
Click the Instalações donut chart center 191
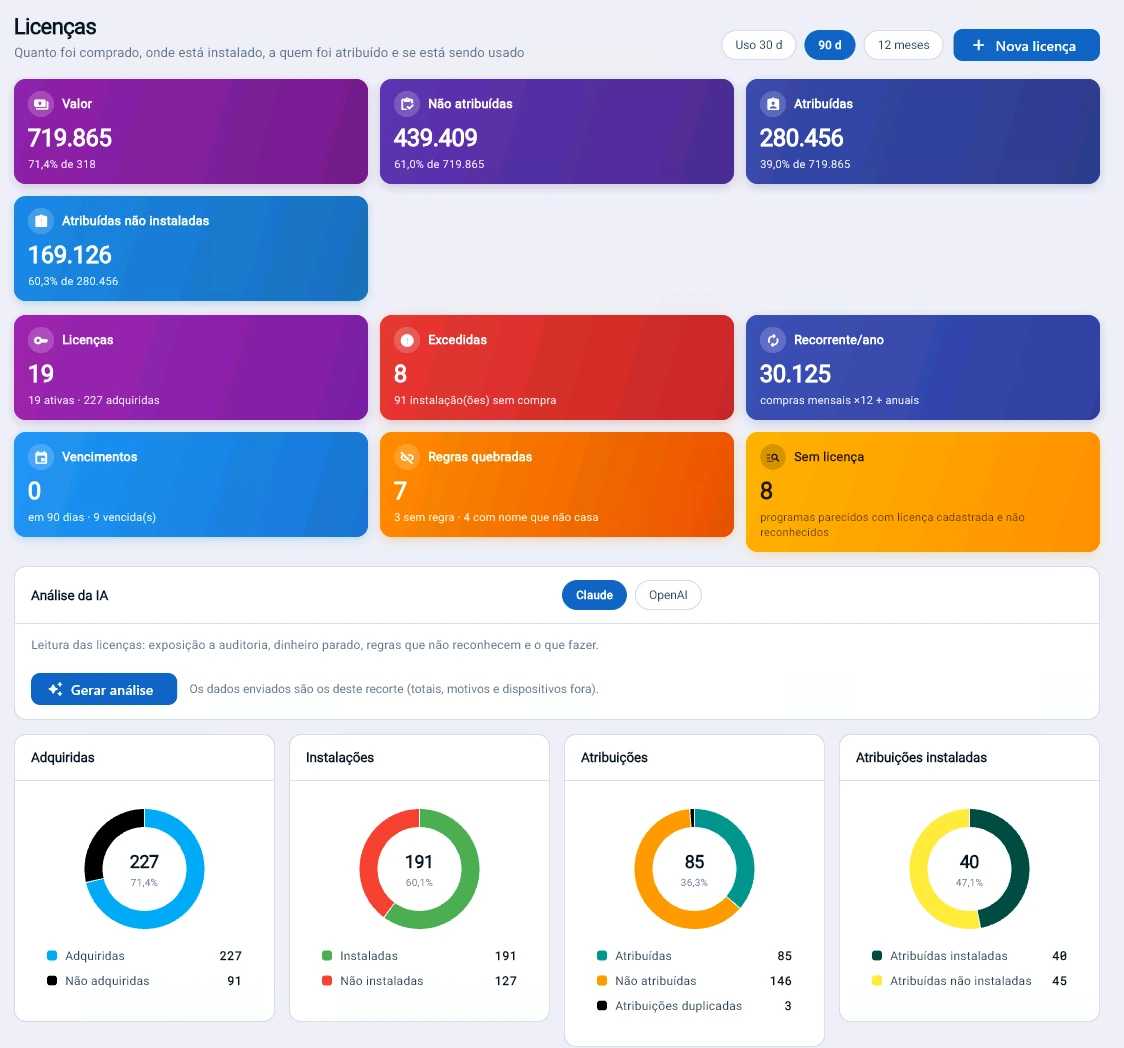(419, 862)
